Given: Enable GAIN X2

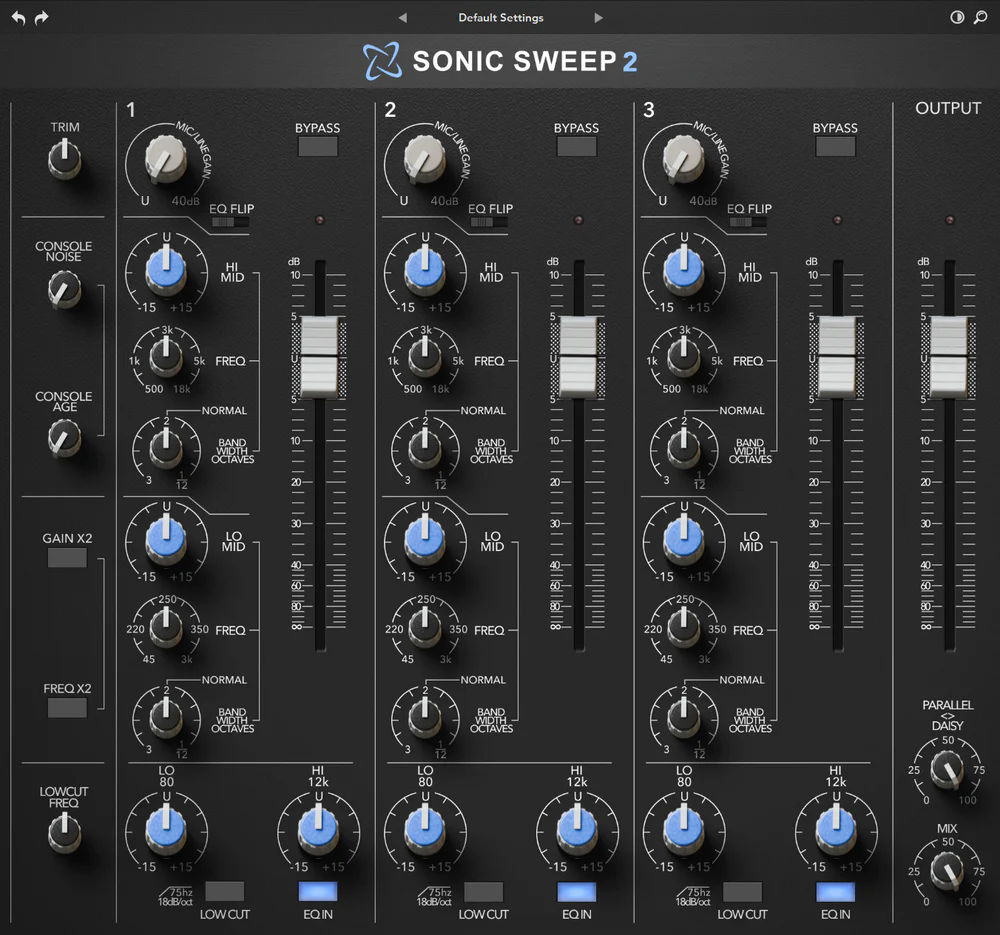Looking at the screenshot, I should coord(66,557).
